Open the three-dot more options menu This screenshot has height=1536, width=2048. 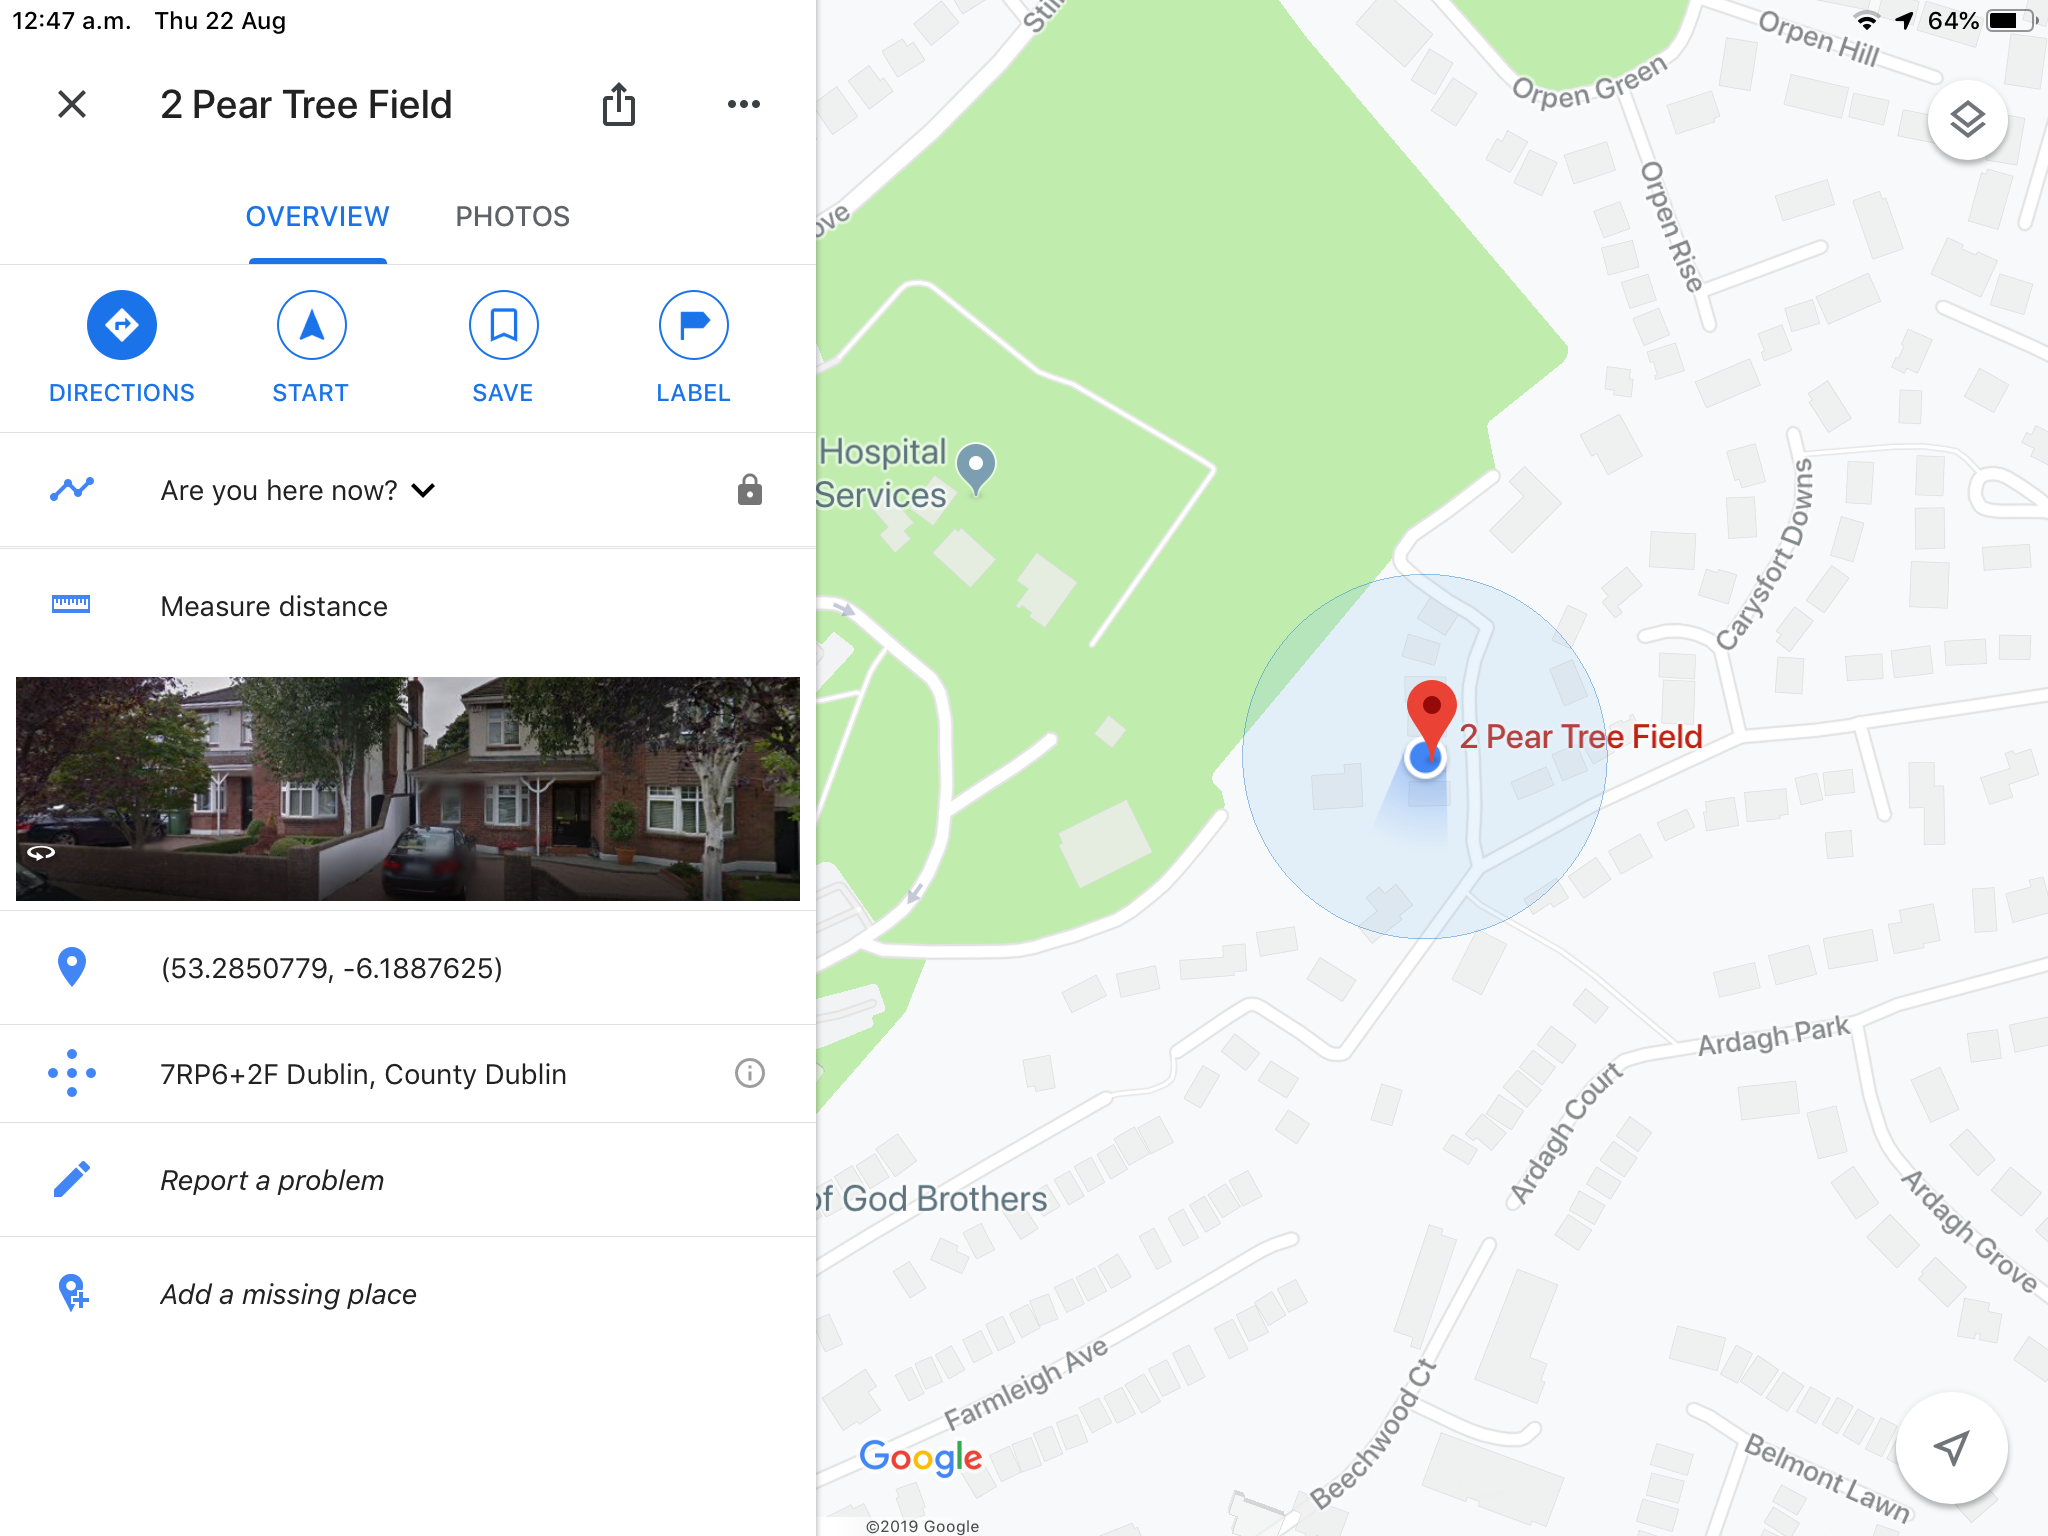[744, 104]
